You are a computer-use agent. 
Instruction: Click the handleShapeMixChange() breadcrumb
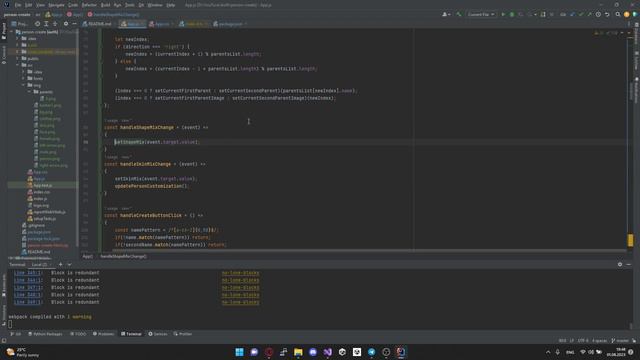coord(123,256)
